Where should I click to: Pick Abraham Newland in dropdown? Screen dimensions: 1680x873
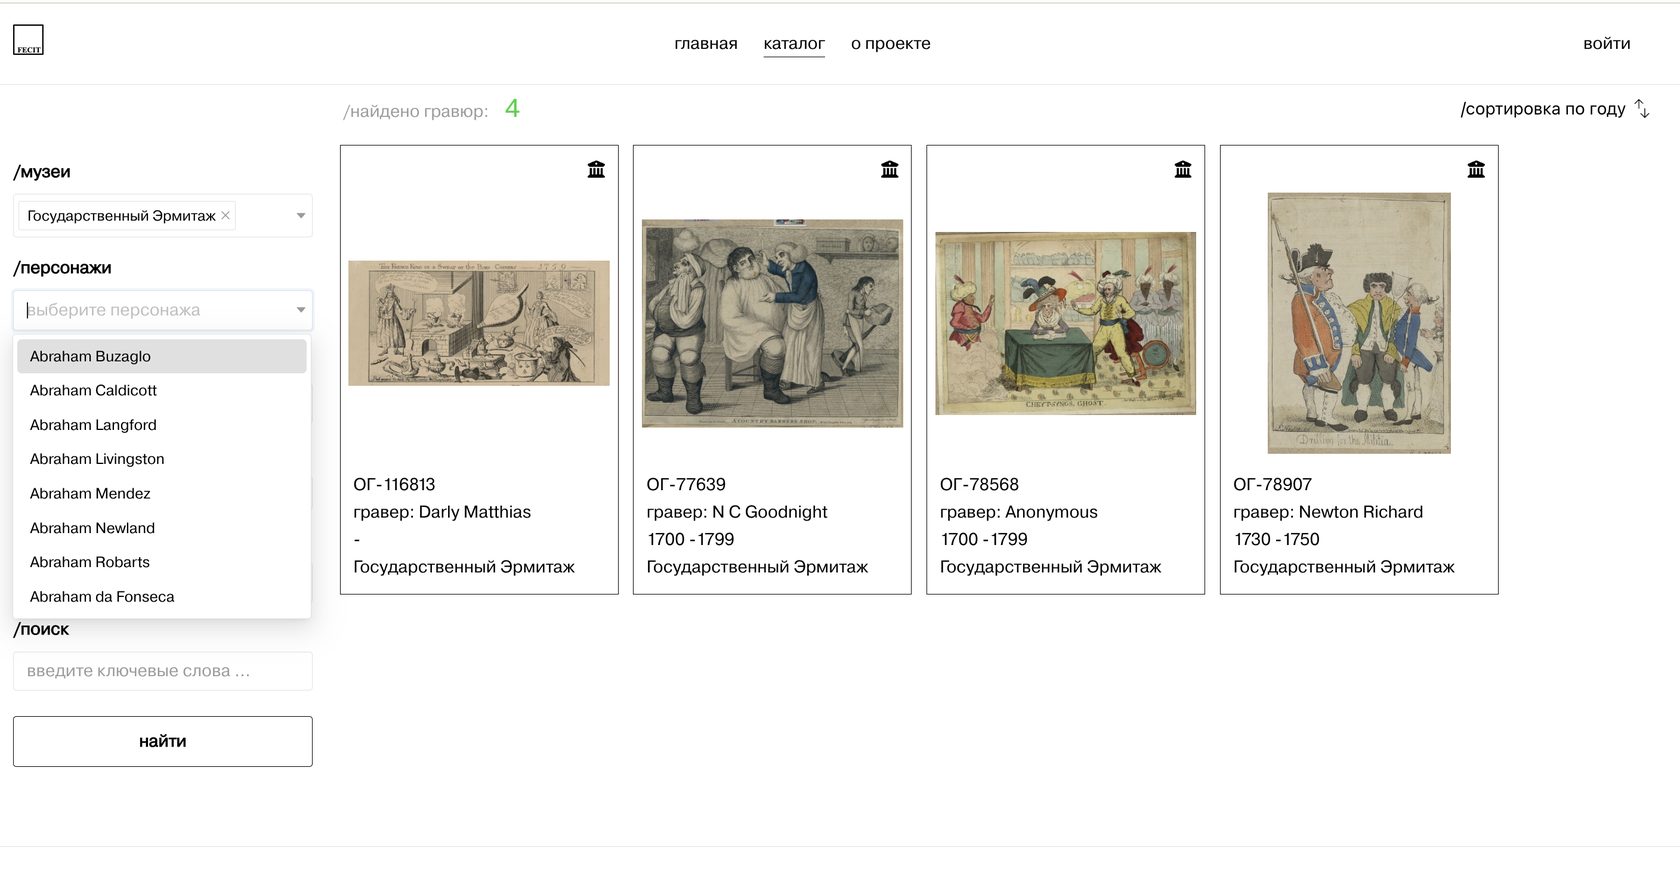(162, 528)
